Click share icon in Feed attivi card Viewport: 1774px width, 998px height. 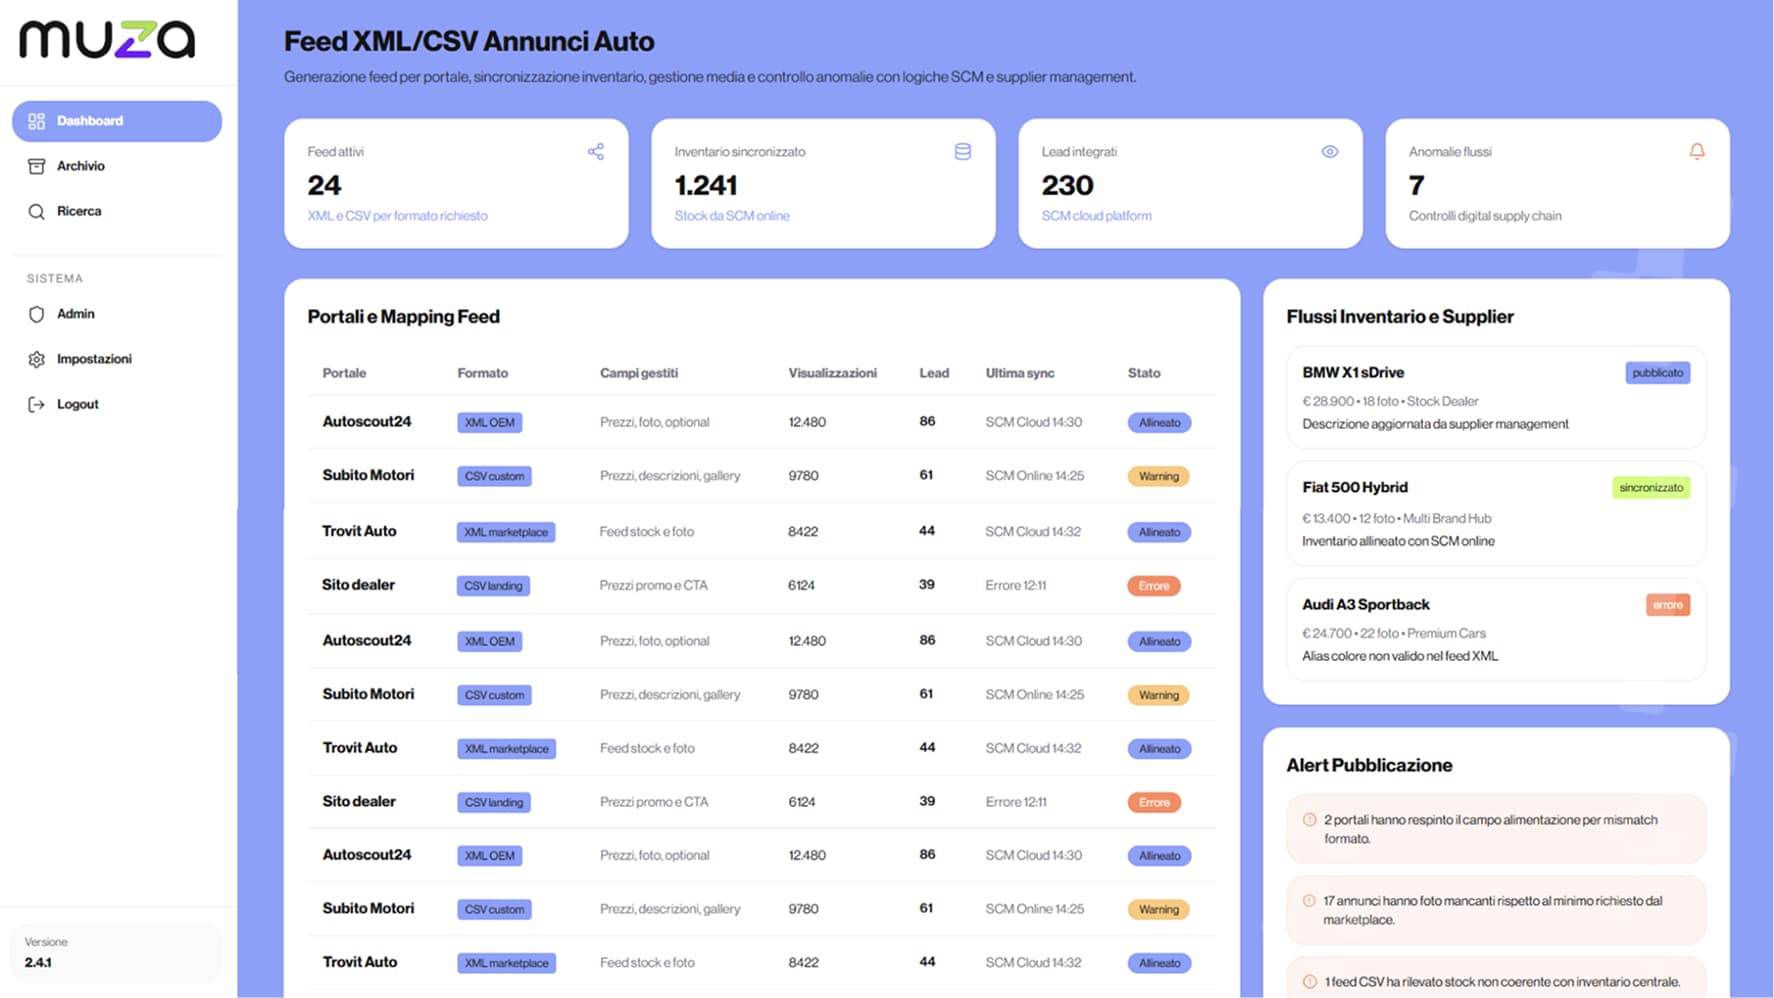(x=596, y=152)
